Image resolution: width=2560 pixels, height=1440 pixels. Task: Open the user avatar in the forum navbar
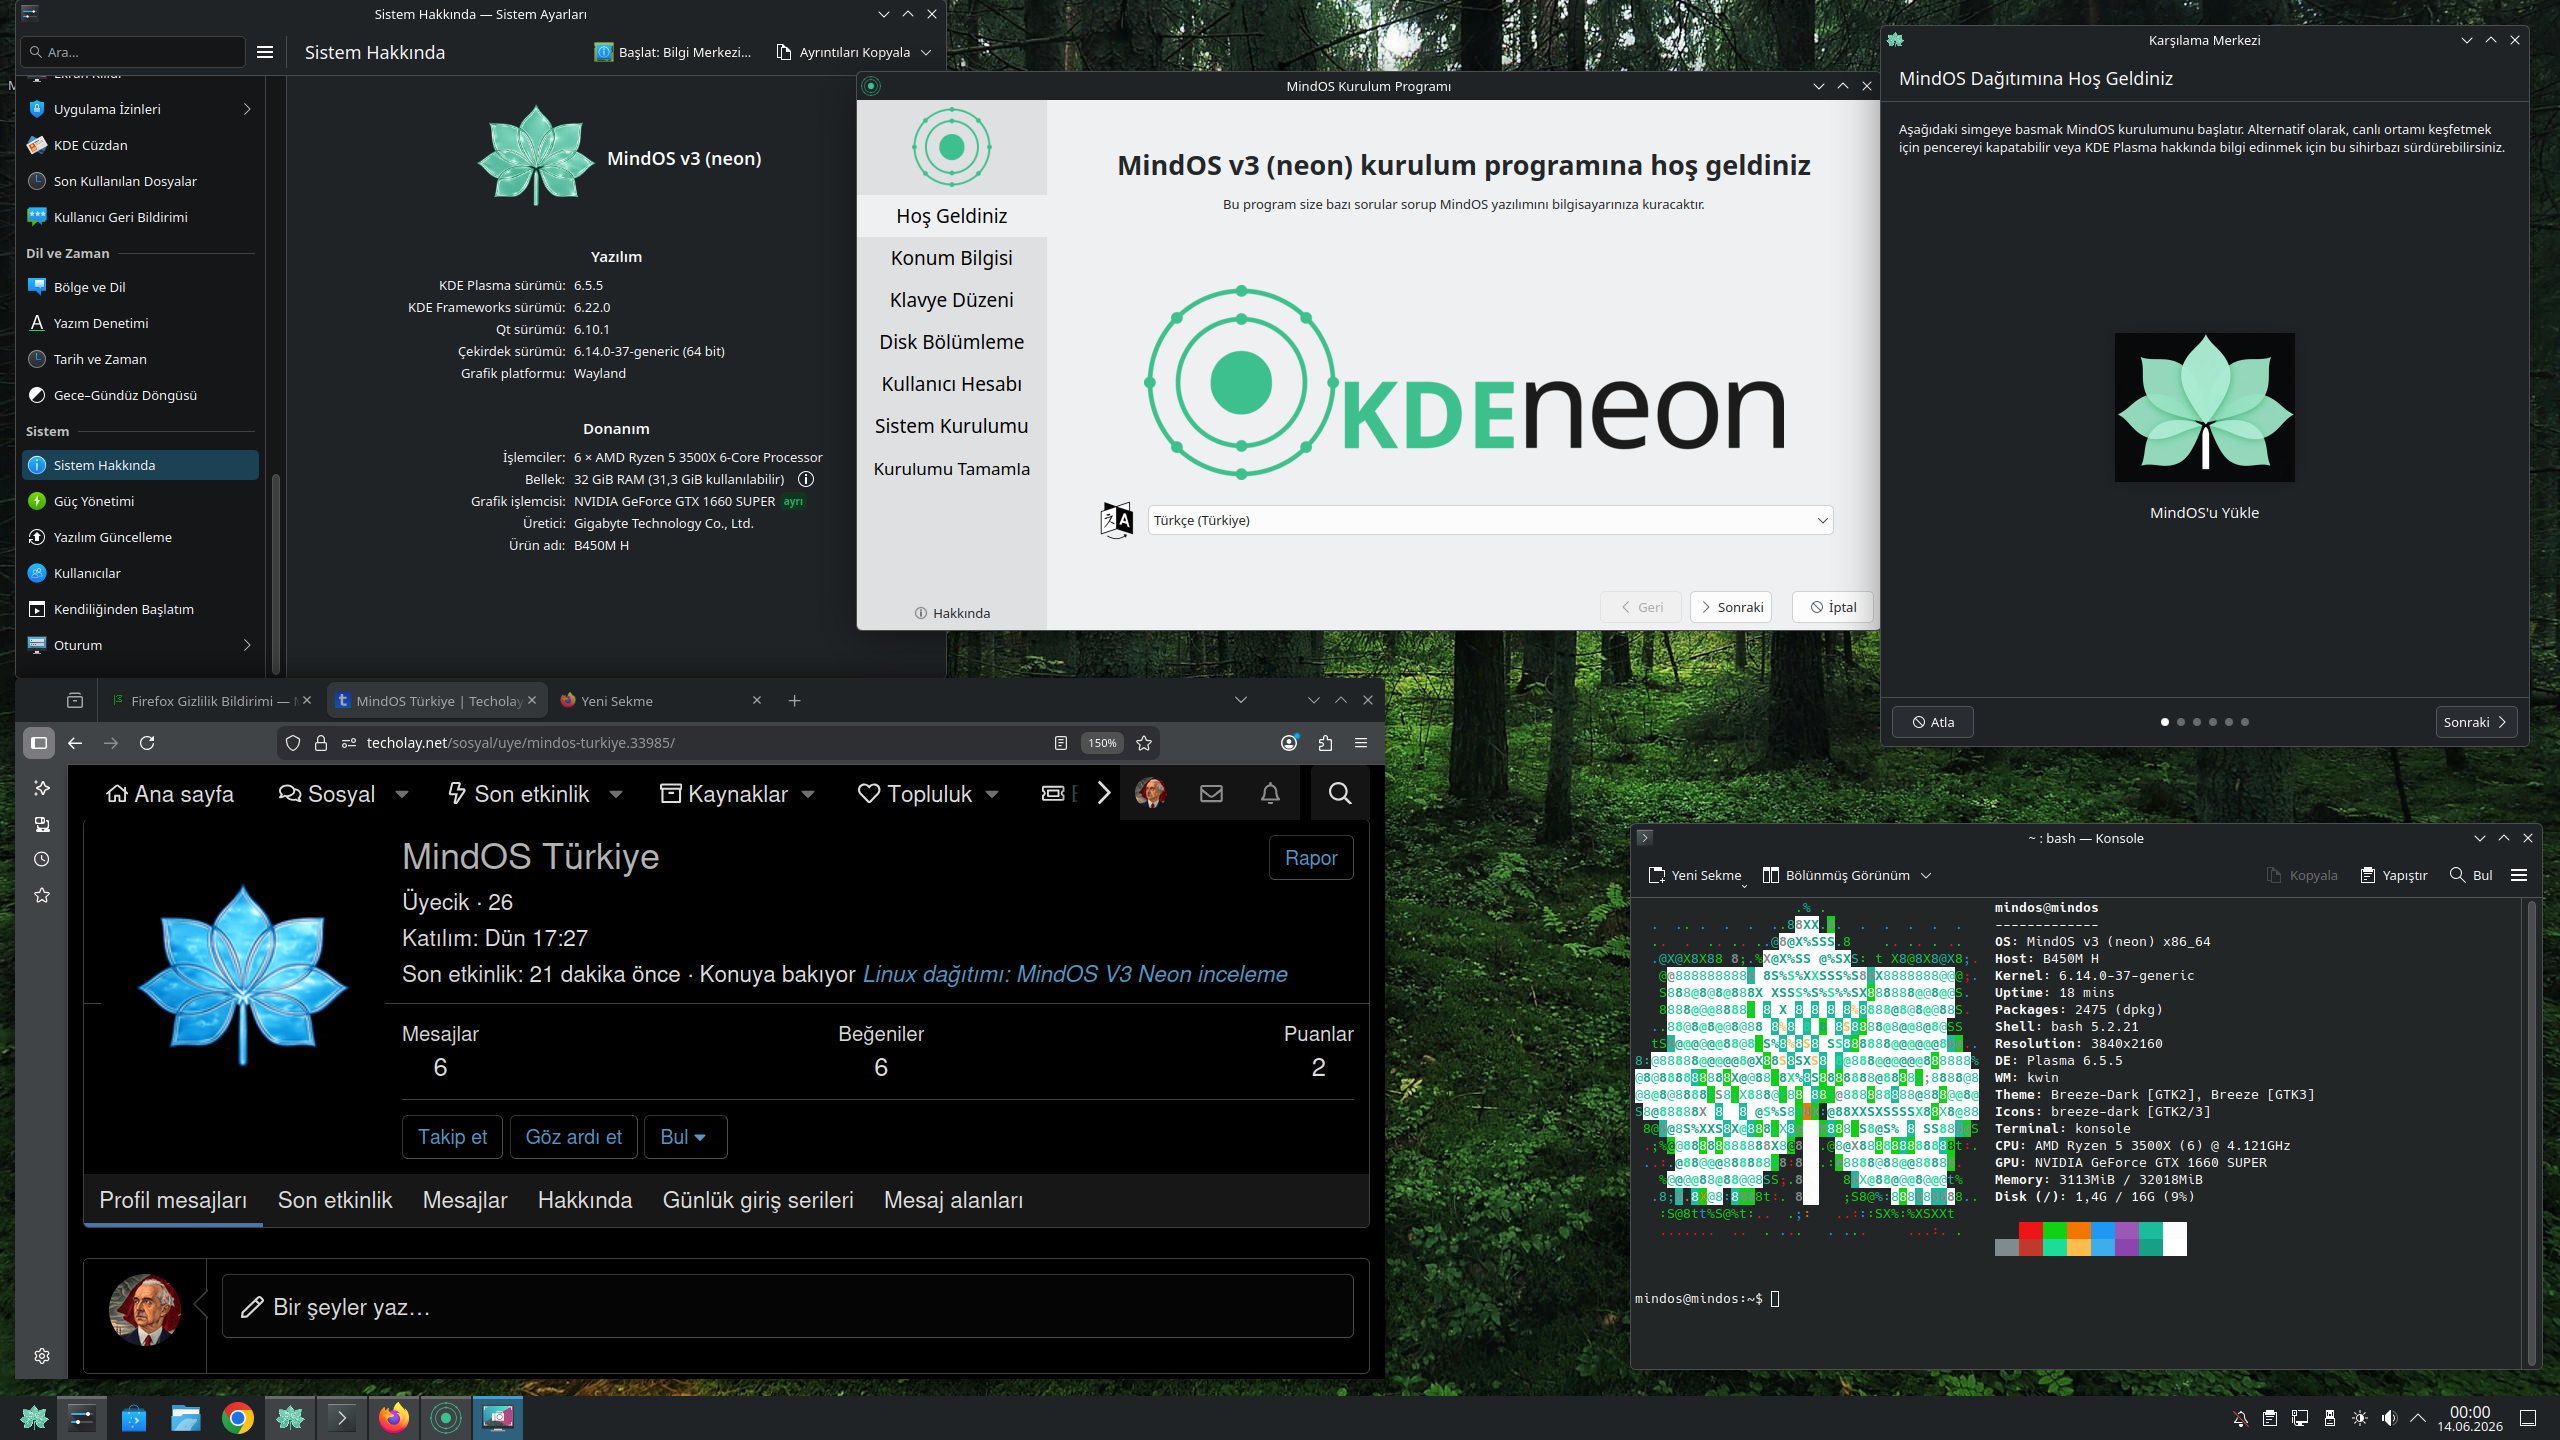tap(1151, 794)
